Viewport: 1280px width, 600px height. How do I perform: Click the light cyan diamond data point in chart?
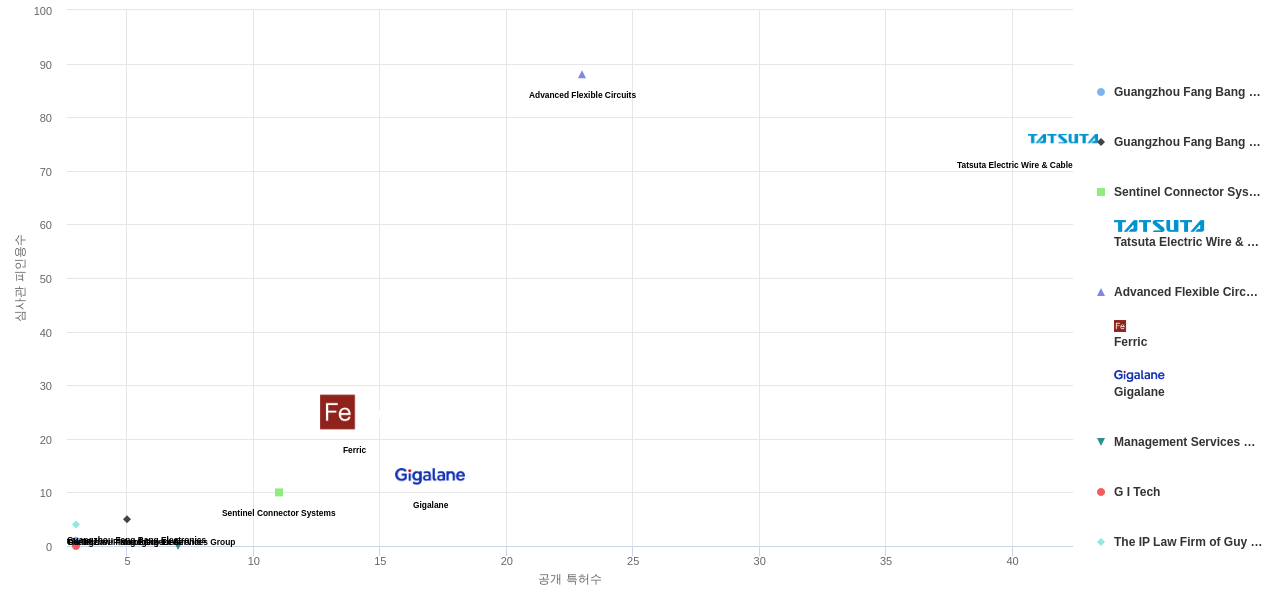click(76, 525)
